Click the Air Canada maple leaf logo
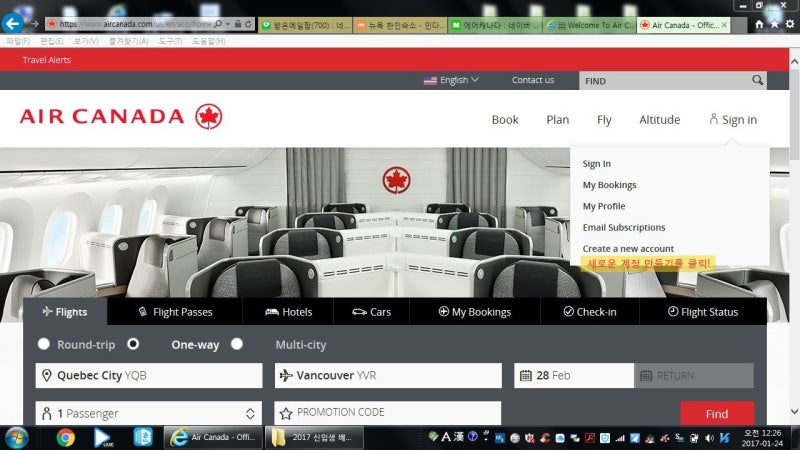This screenshot has height=450, width=800. coord(209,116)
